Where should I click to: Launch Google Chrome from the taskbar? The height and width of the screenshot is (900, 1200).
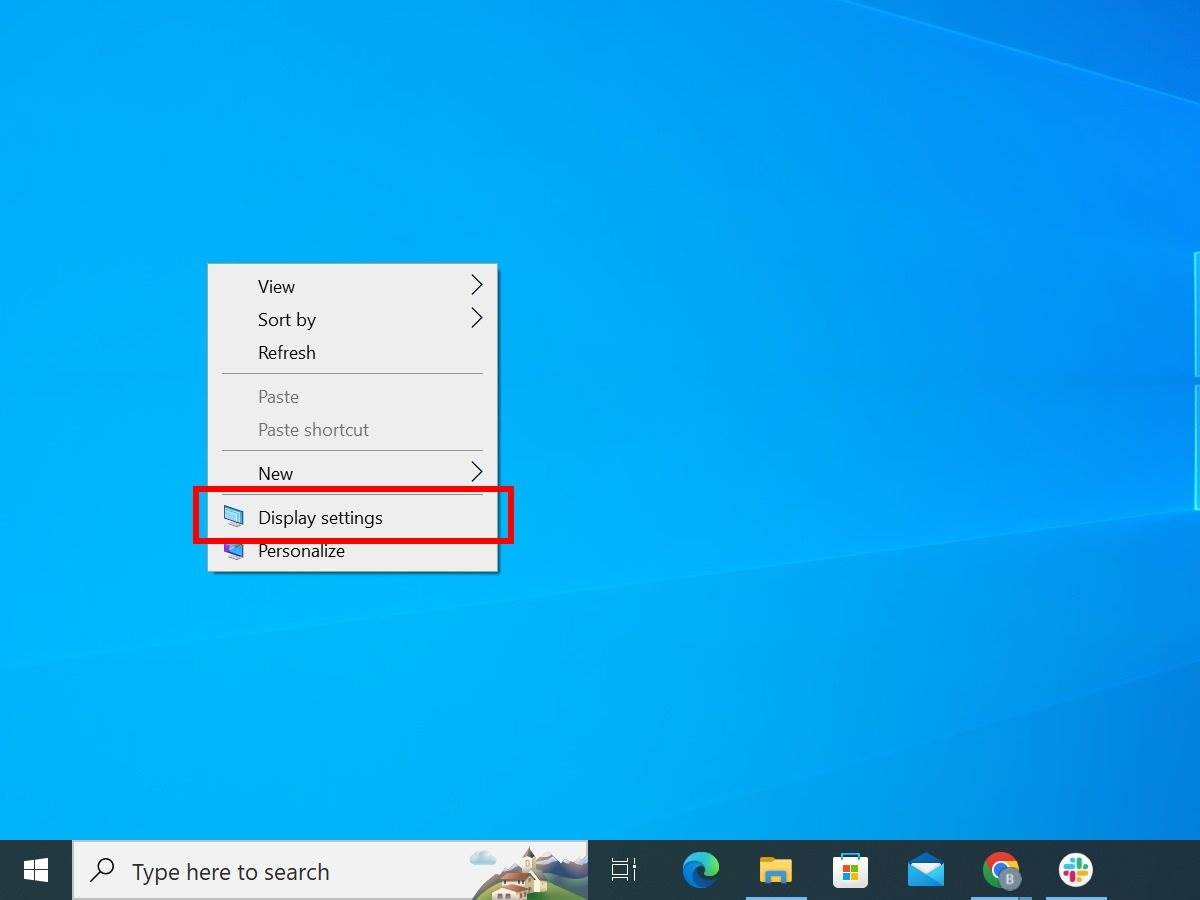click(x=1000, y=870)
